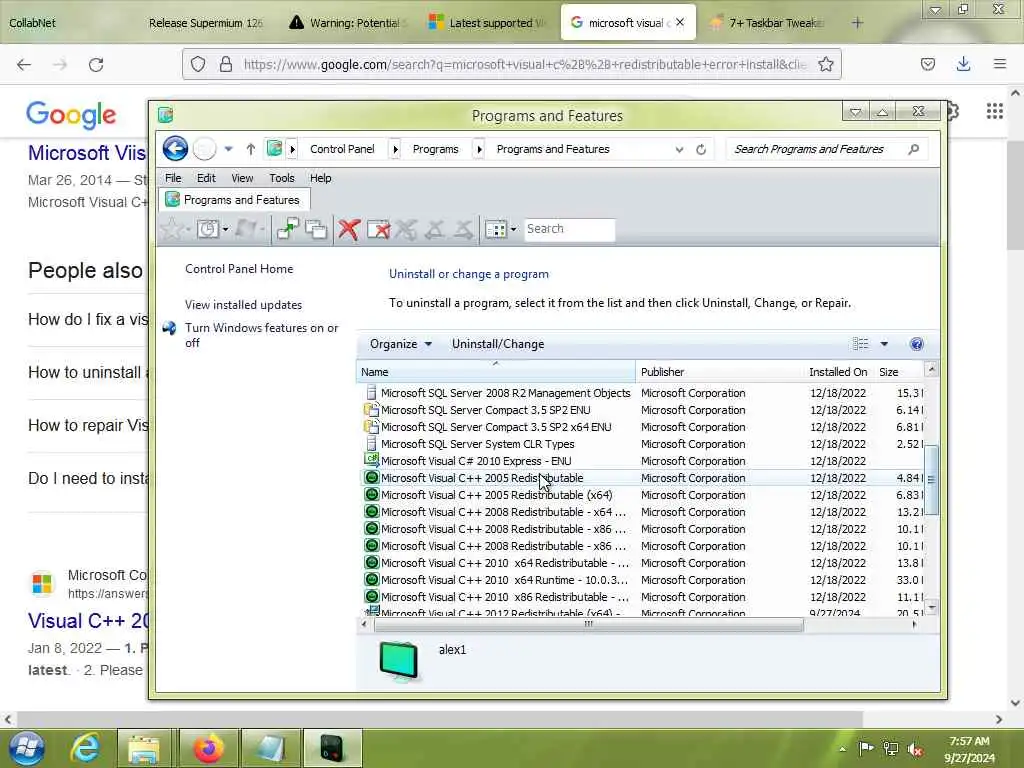1024x768 pixels.
Task: Click the Search Programs and Features box
Action: click(x=826, y=150)
